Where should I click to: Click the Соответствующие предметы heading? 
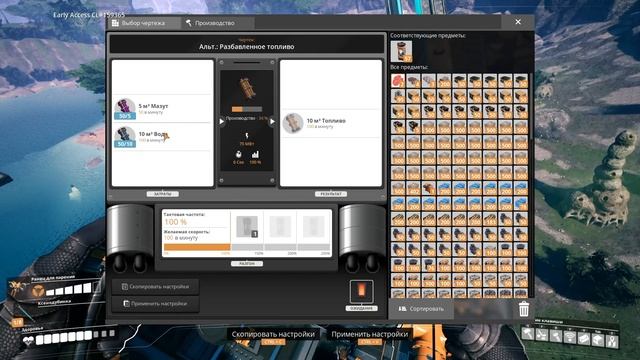pos(428,36)
